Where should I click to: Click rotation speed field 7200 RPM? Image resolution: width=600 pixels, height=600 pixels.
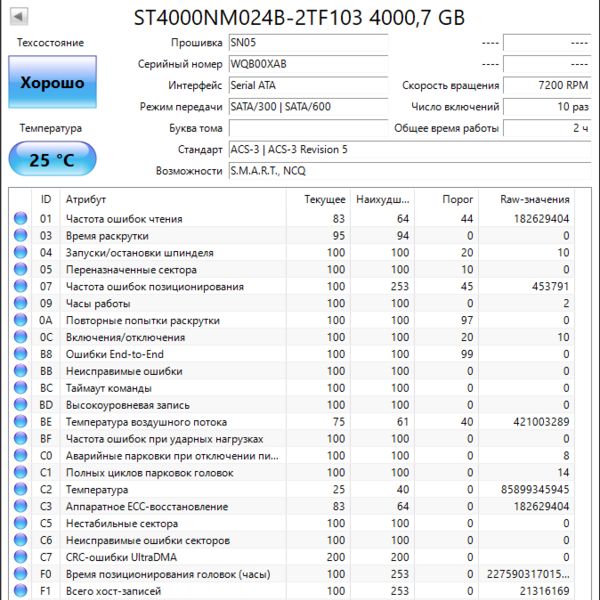[547, 85]
